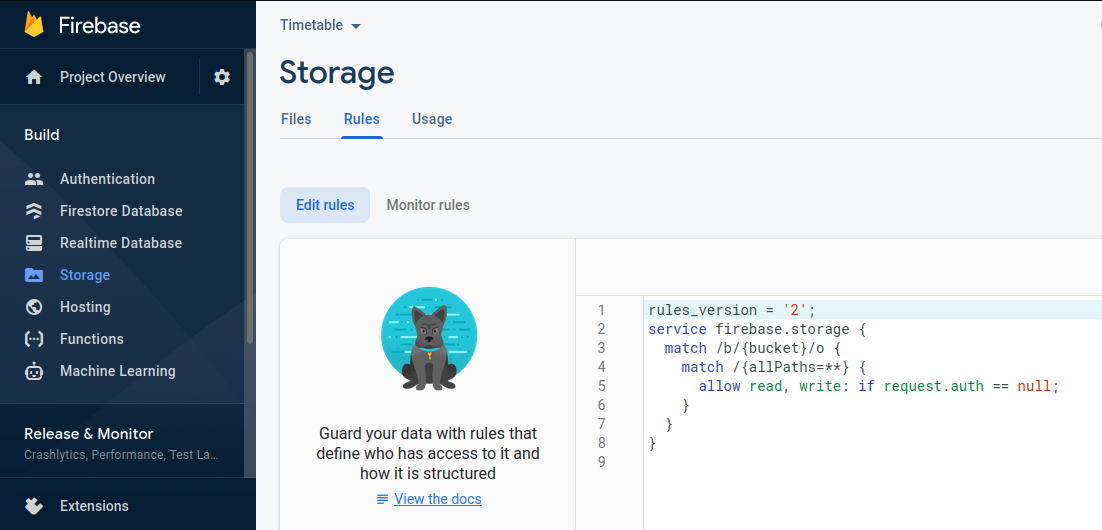Switch to the Usage tab

click(432, 119)
